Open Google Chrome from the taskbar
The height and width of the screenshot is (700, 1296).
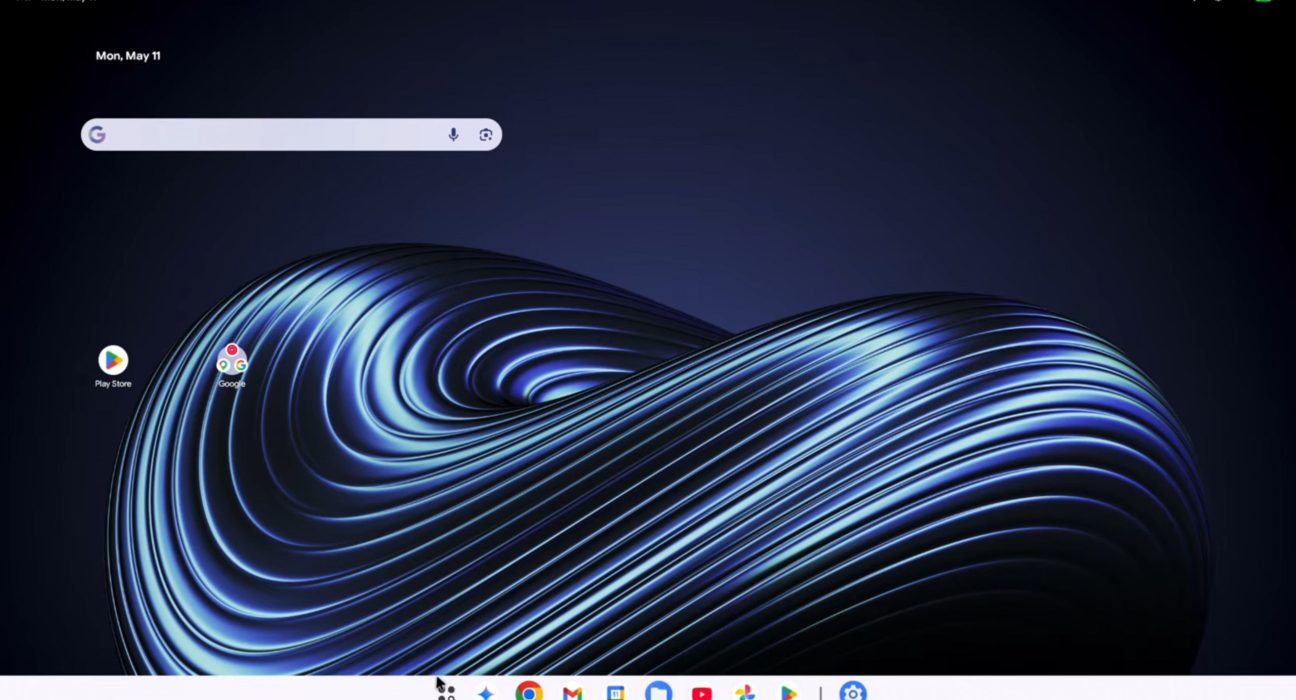click(x=529, y=692)
